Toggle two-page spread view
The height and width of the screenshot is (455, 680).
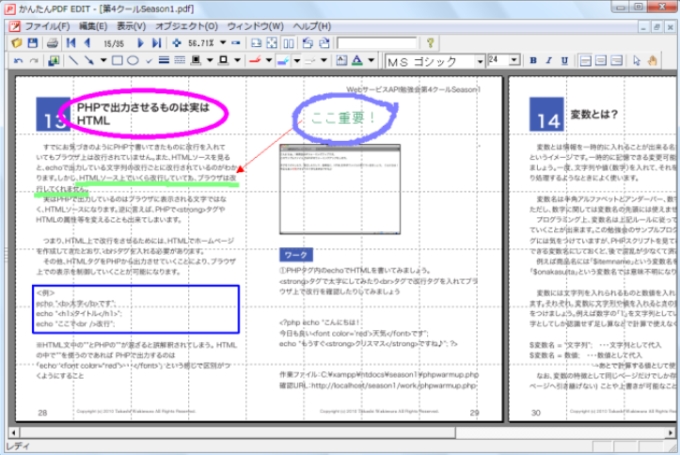pos(288,43)
